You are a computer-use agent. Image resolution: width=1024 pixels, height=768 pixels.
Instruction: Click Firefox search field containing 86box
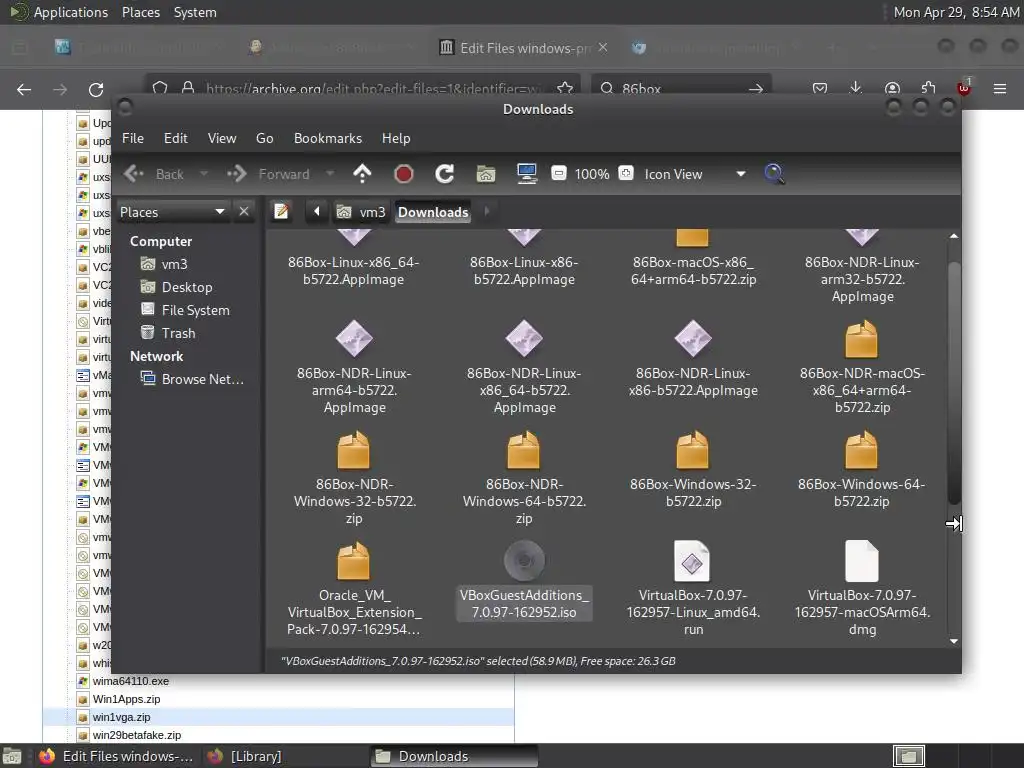681,88
